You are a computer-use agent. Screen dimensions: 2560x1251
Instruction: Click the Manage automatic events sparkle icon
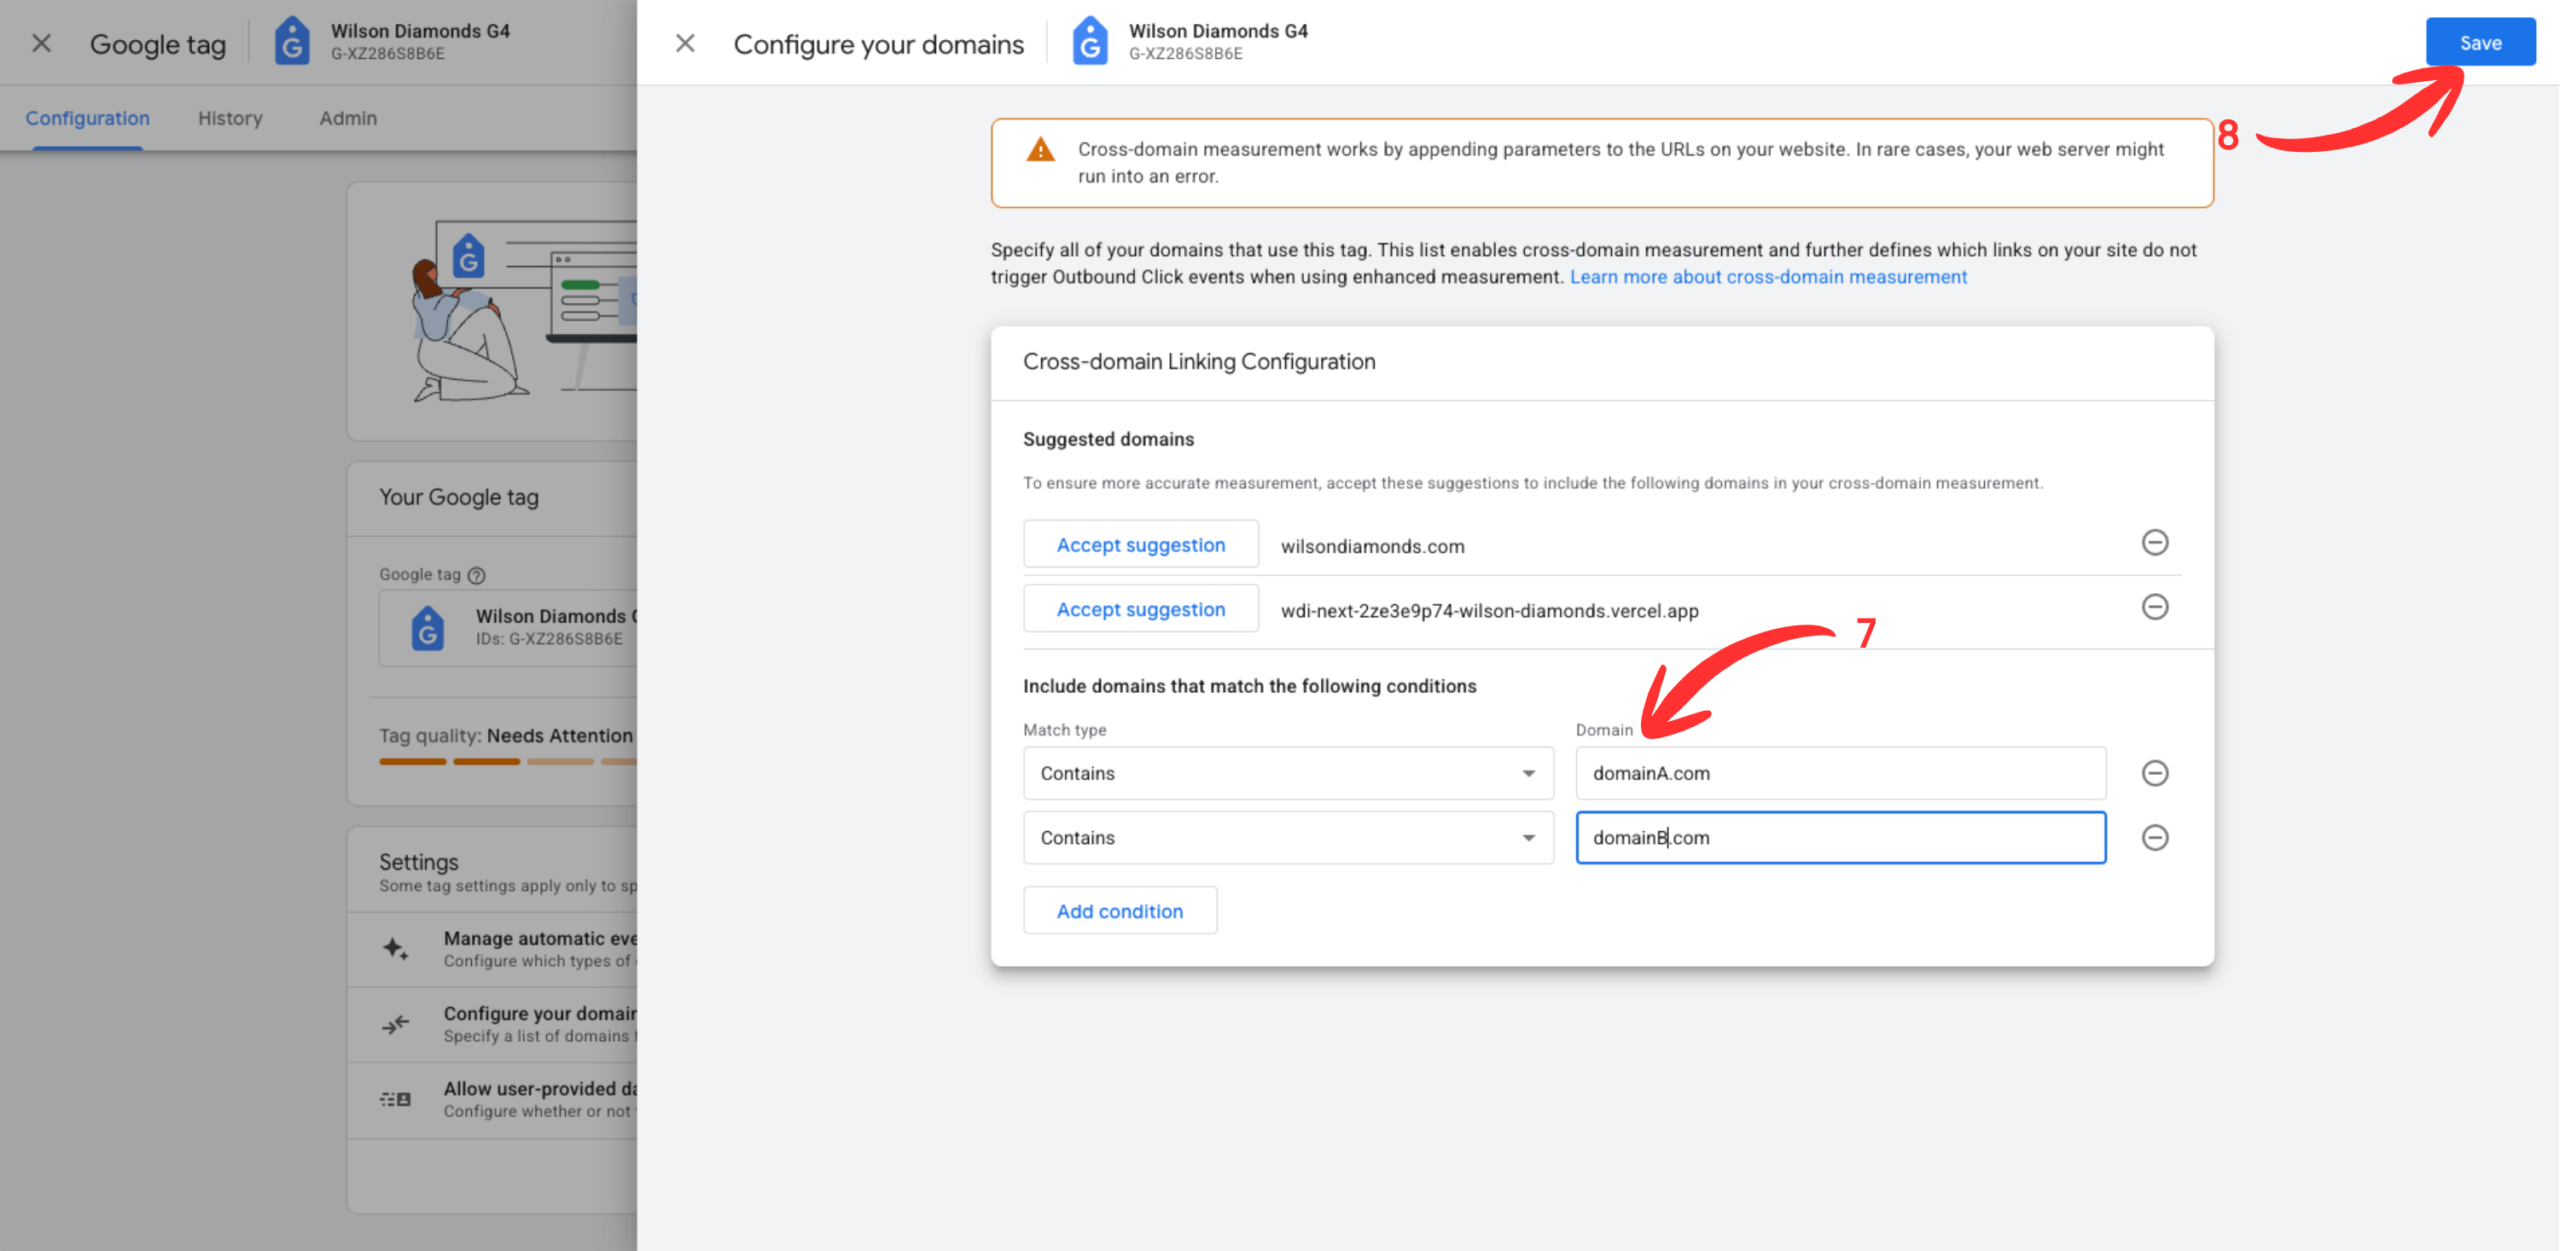point(396,948)
